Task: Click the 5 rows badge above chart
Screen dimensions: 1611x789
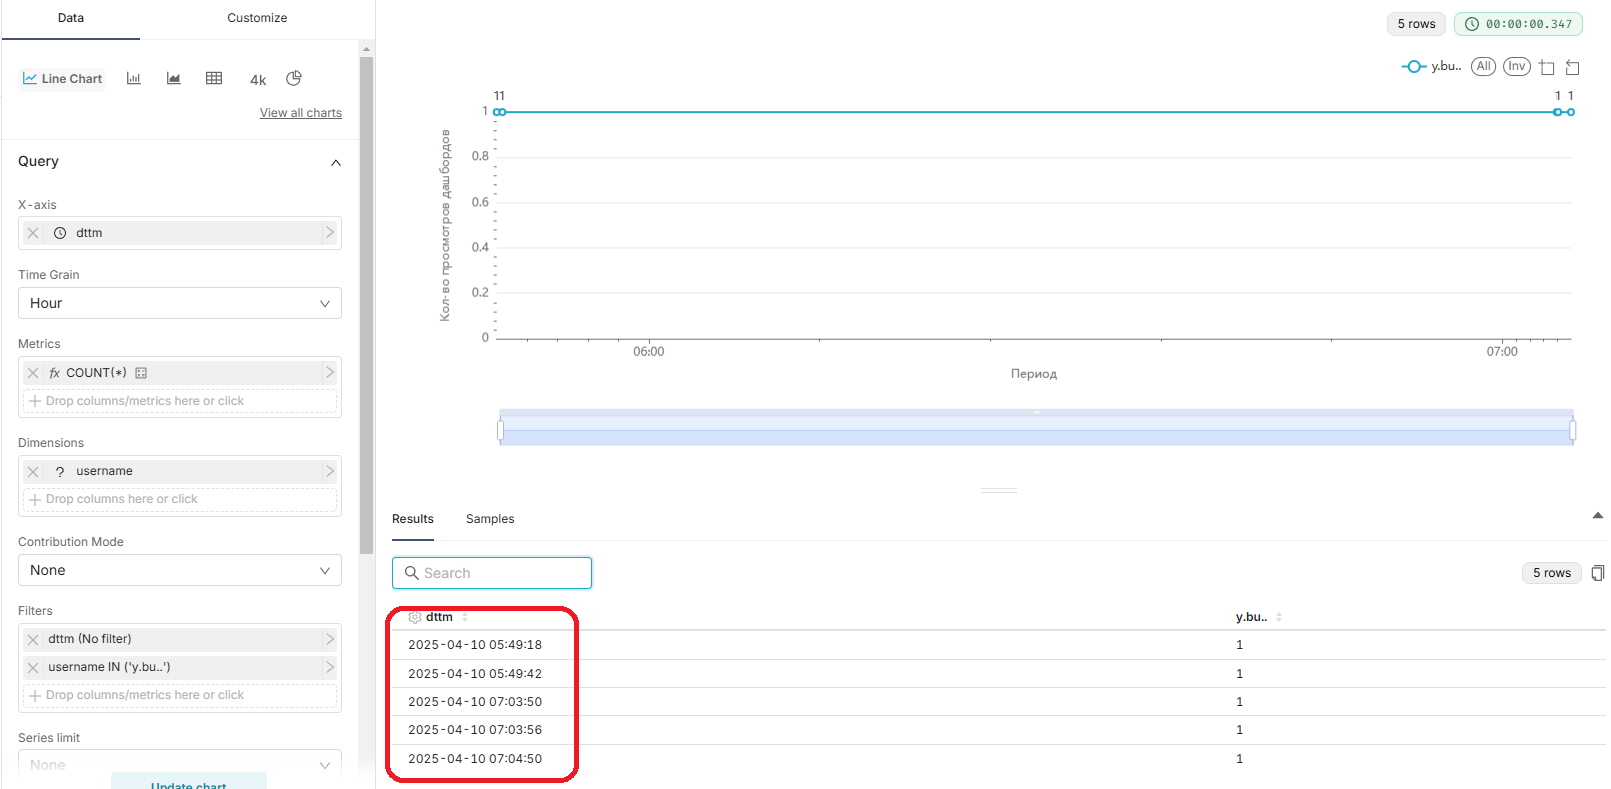Action: pyautogui.click(x=1416, y=24)
